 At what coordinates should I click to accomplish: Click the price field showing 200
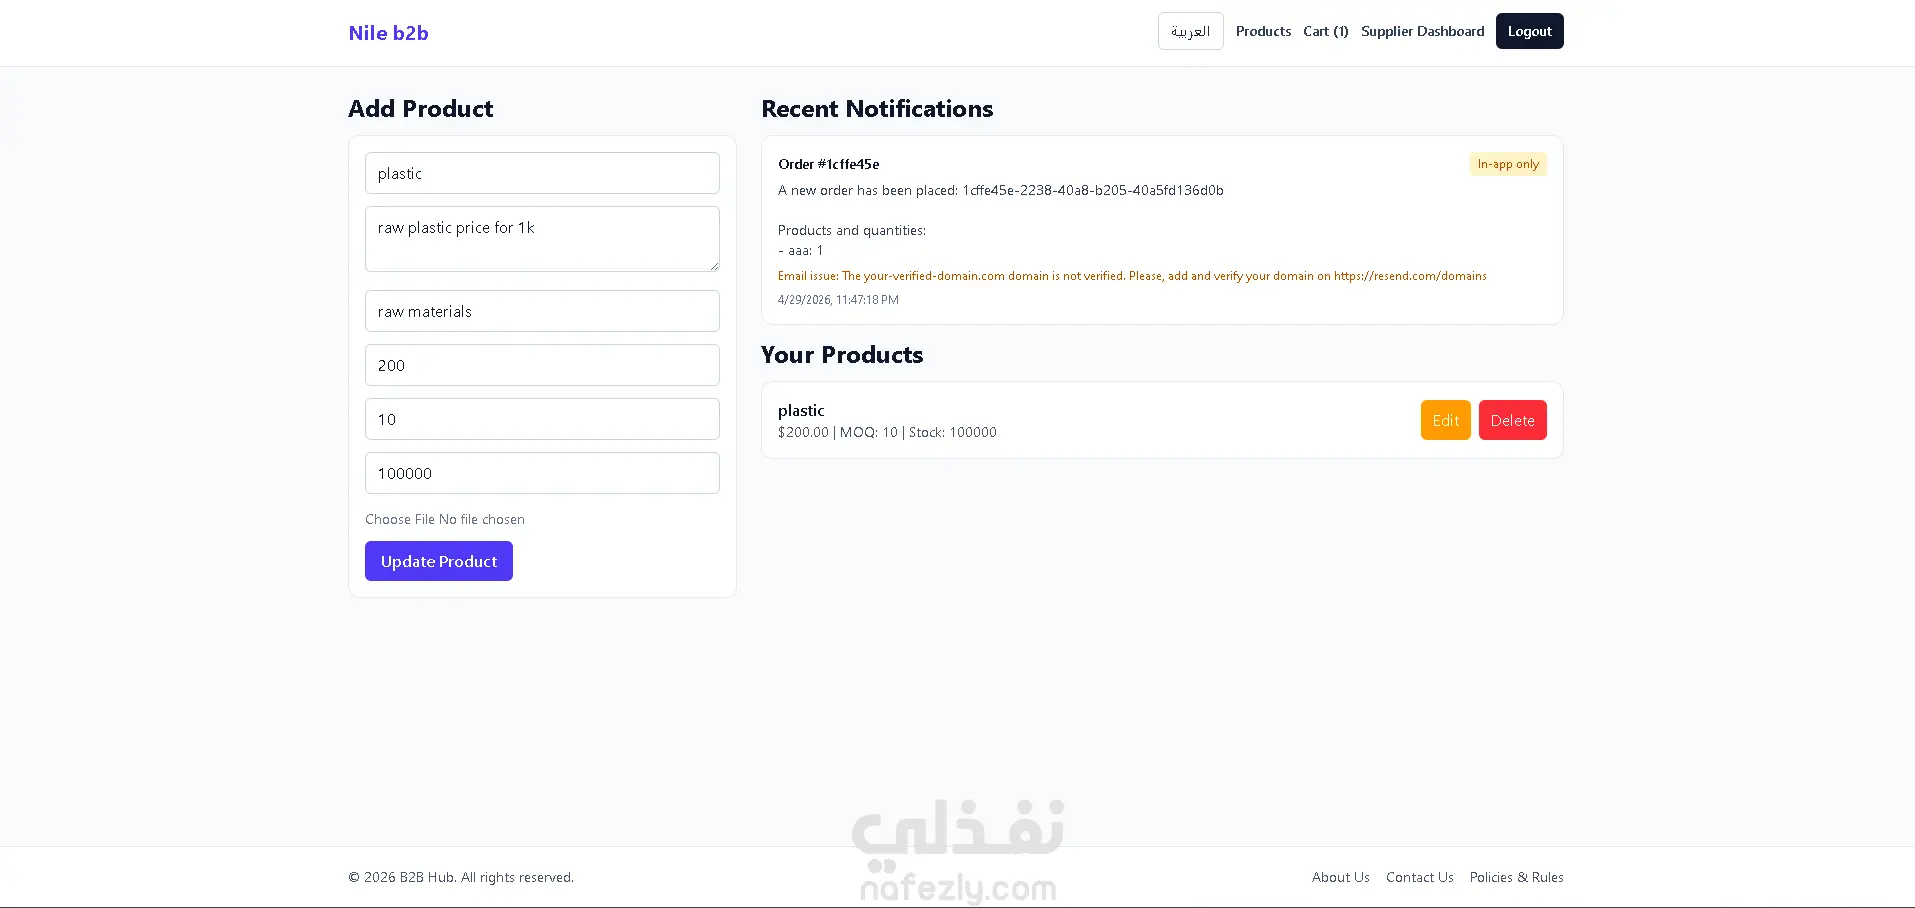(542, 365)
